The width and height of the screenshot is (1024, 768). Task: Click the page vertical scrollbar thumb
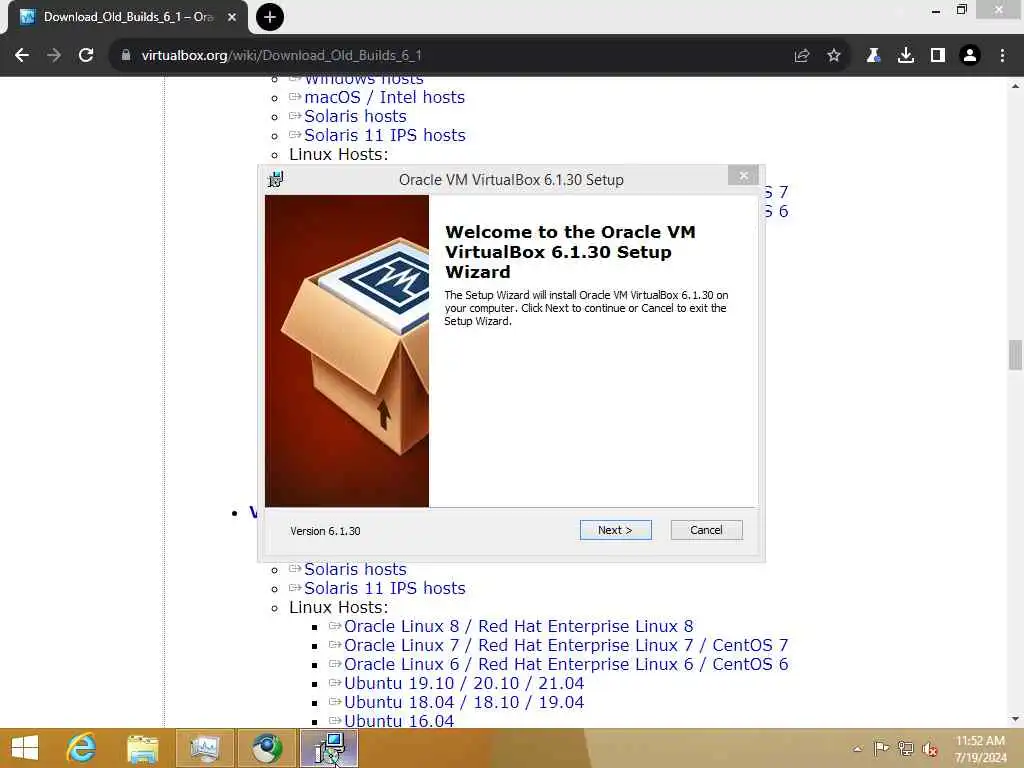tap(1015, 355)
